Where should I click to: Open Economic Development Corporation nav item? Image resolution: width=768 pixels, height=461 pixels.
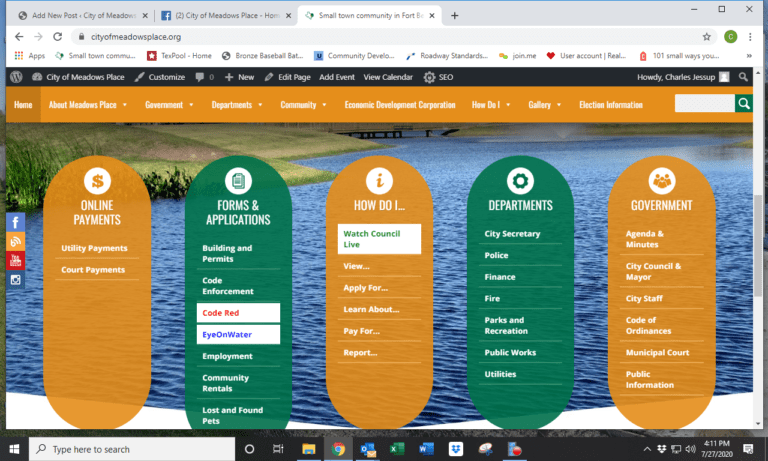coord(400,105)
